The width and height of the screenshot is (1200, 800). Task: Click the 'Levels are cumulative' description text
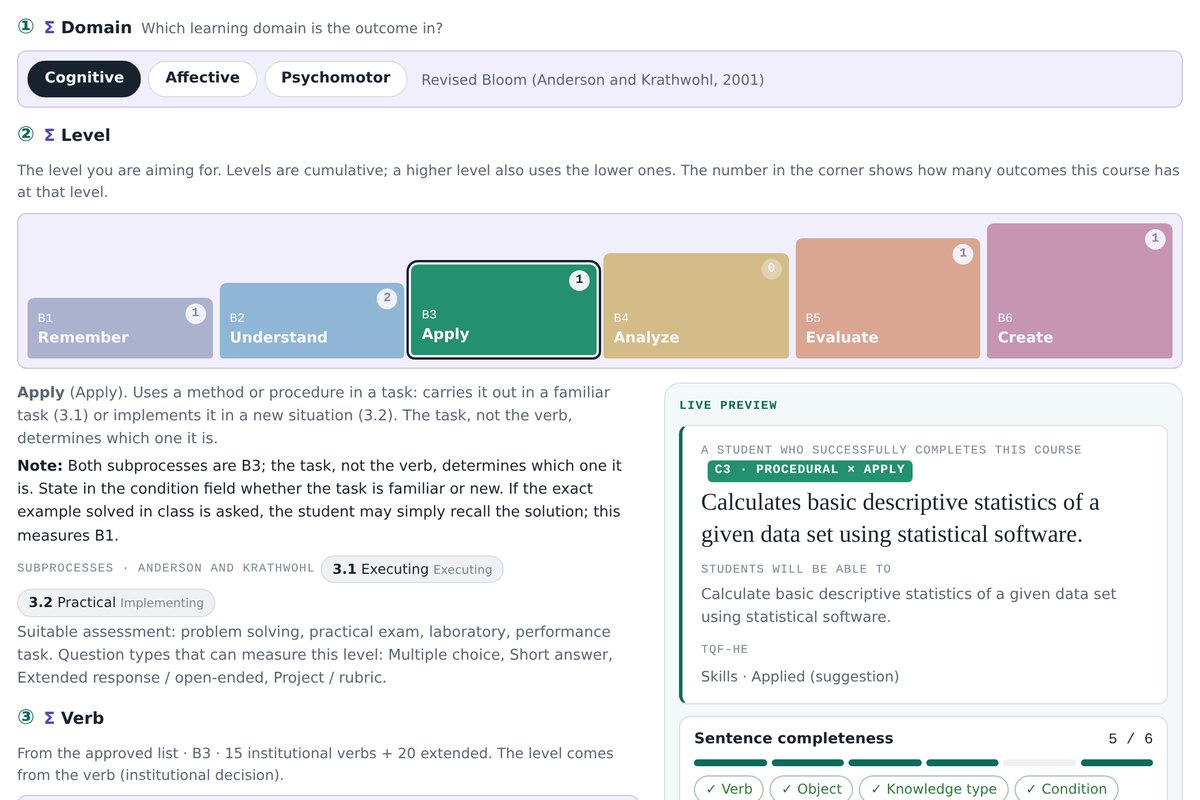pos(598,182)
